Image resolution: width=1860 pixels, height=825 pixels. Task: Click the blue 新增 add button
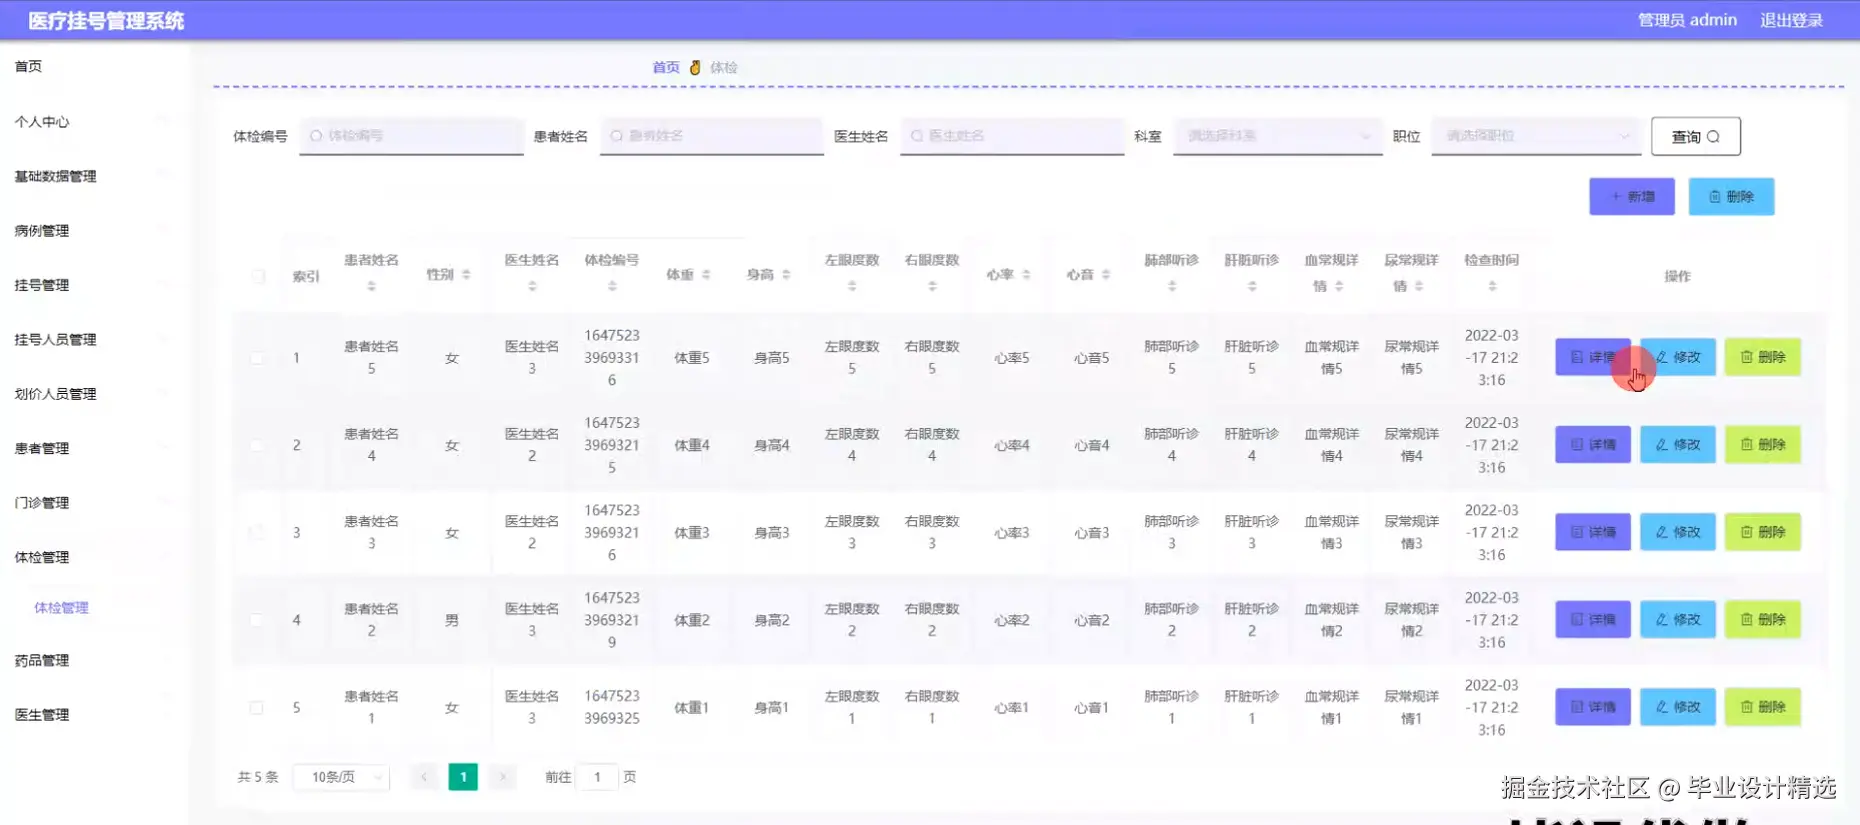pyautogui.click(x=1631, y=197)
